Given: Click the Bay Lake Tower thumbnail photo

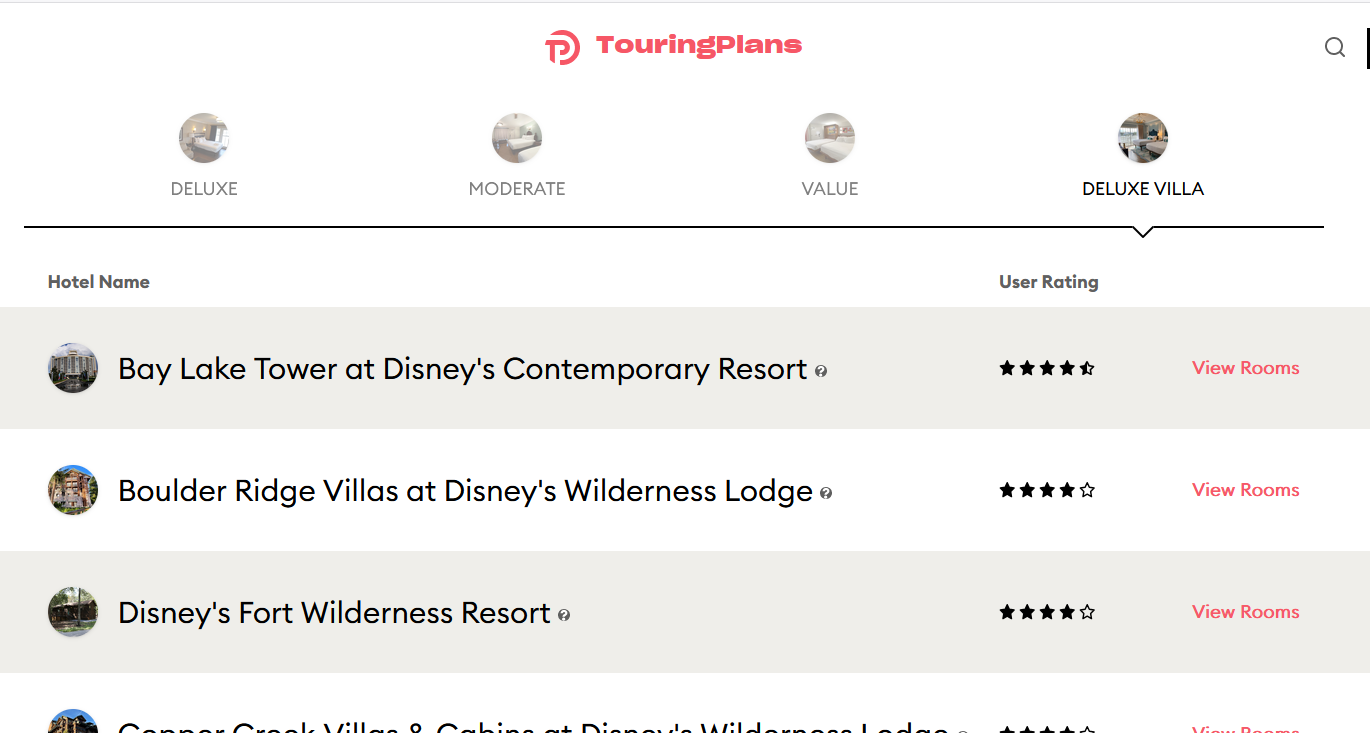Looking at the screenshot, I should tap(73, 368).
